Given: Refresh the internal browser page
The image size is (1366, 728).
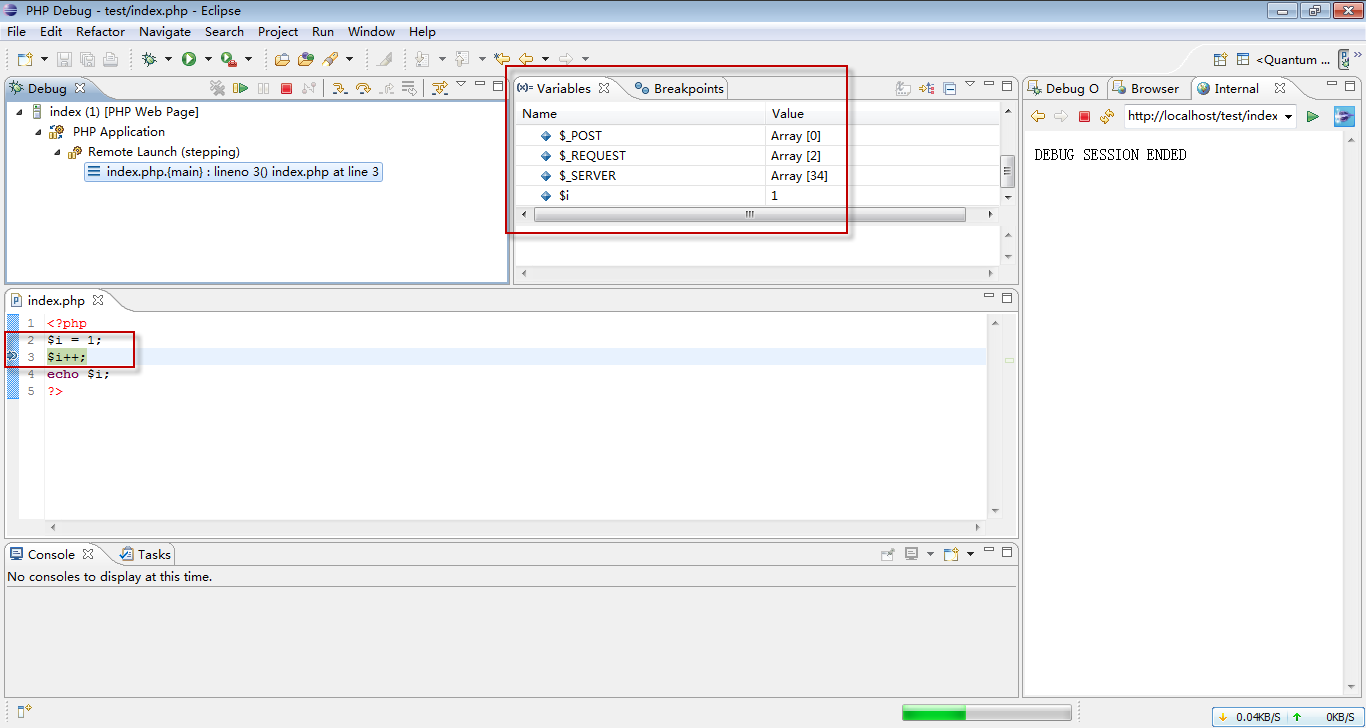Looking at the screenshot, I should (x=1106, y=117).
